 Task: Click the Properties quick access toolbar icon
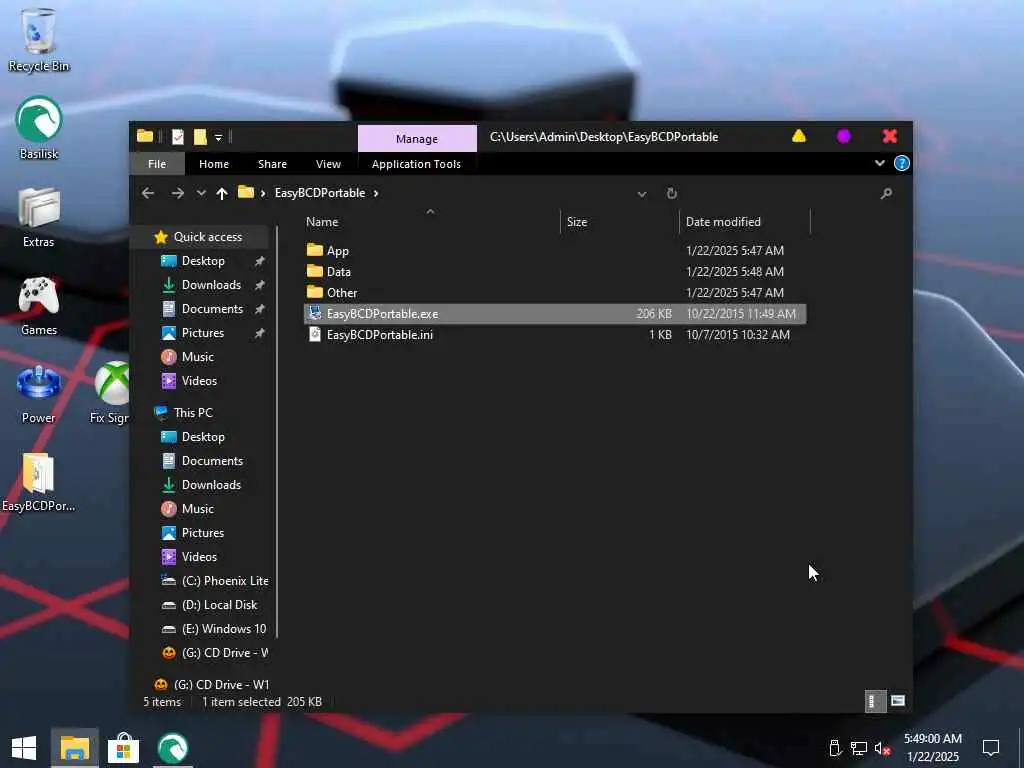178,136
